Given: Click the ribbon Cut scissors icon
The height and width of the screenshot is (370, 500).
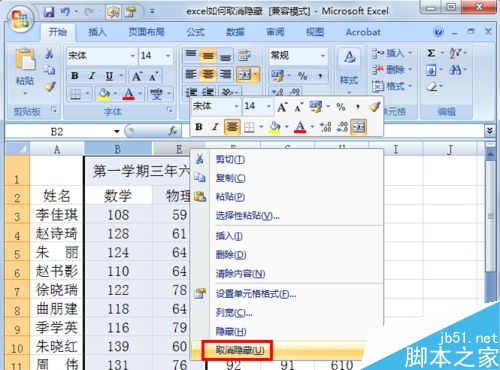Looking at the screenshot, I should pos(50,53).
